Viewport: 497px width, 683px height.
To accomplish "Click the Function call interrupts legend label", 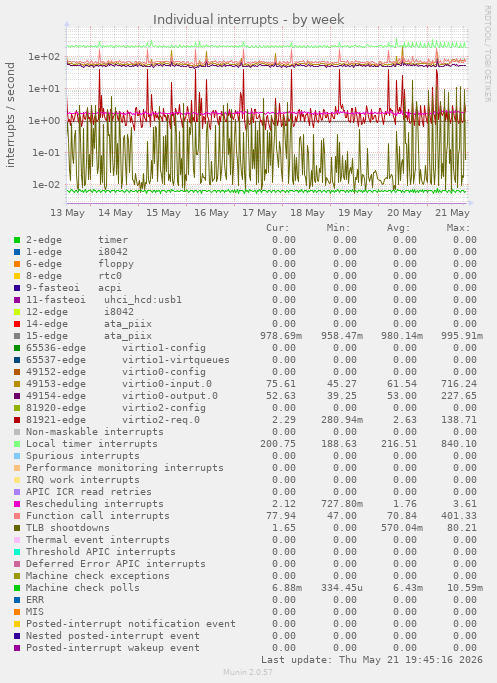I will [x=98, y=516].
